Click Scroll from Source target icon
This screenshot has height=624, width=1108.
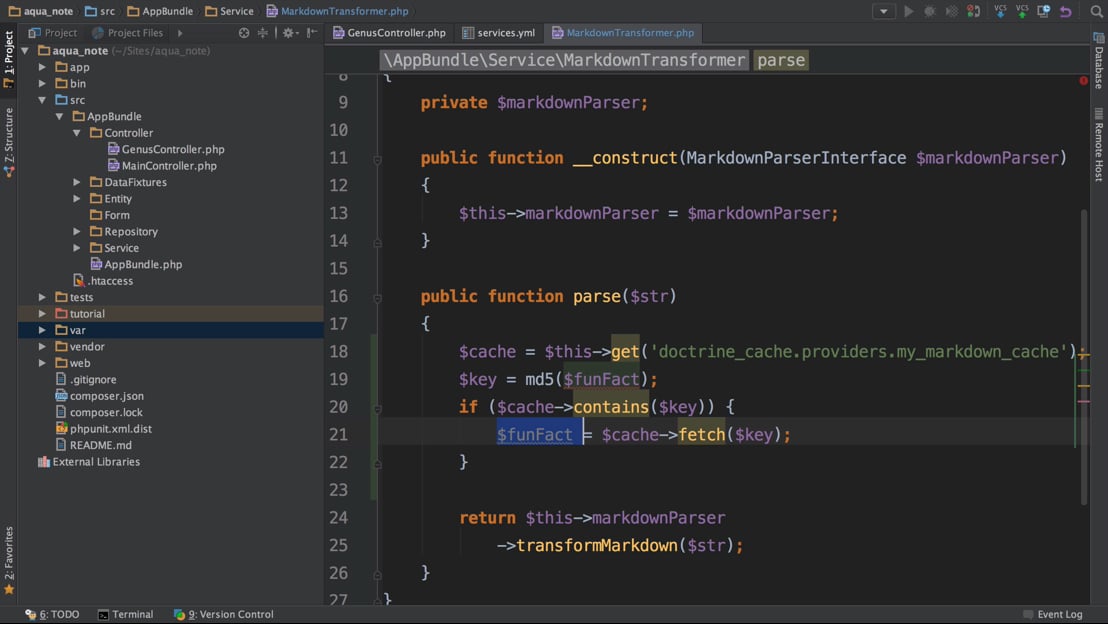(244, 33)
